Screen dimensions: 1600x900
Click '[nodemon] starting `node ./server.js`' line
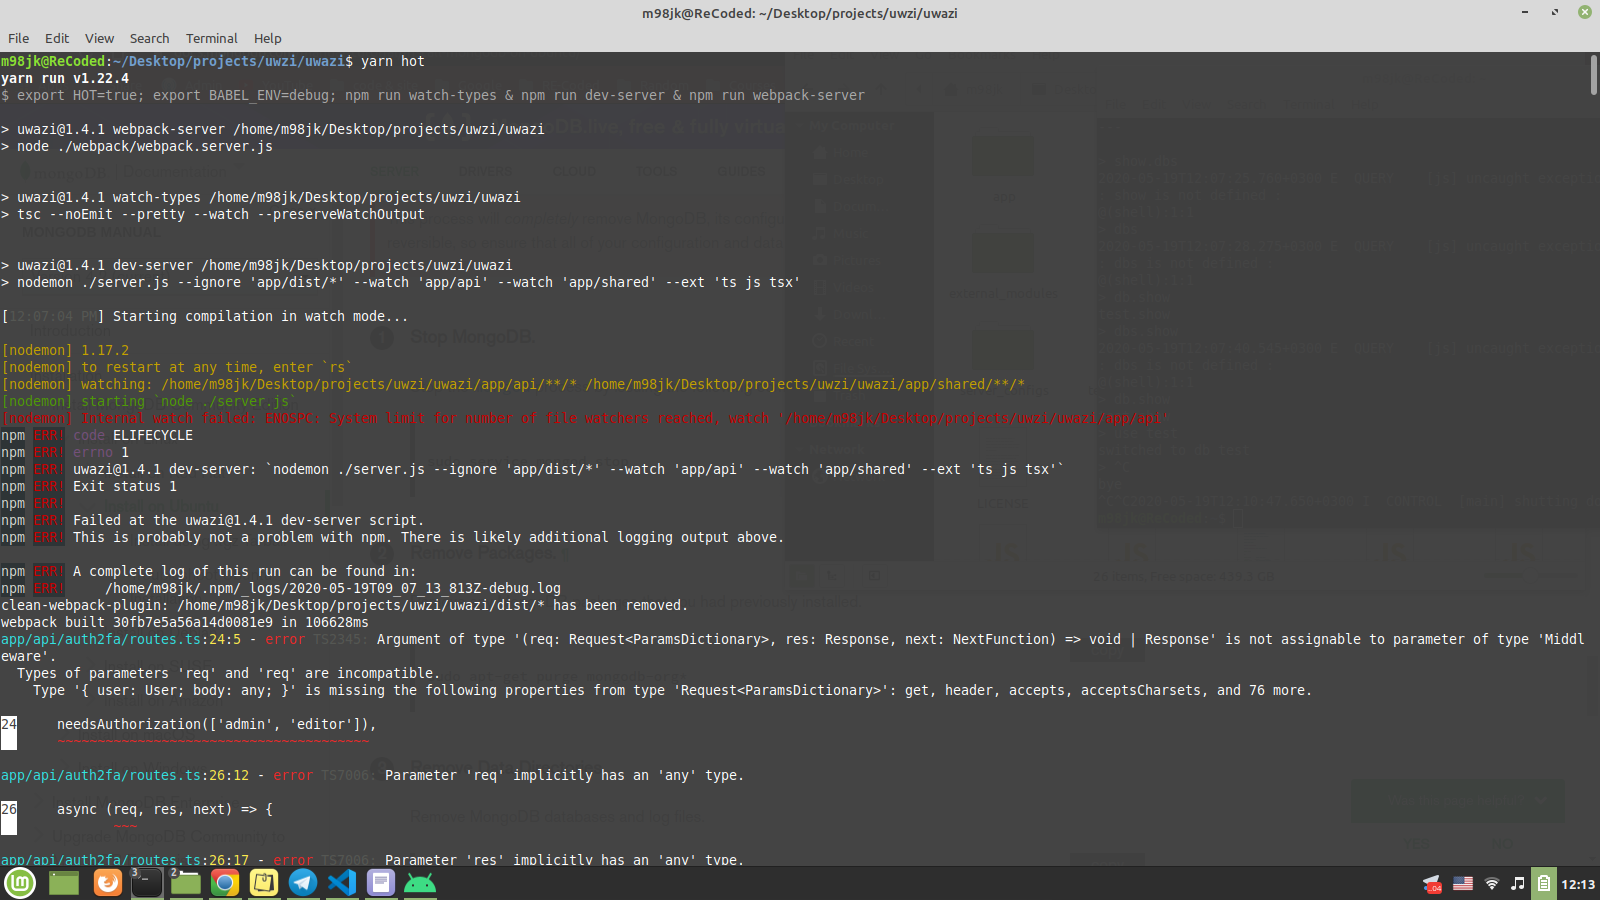[149, 401]
